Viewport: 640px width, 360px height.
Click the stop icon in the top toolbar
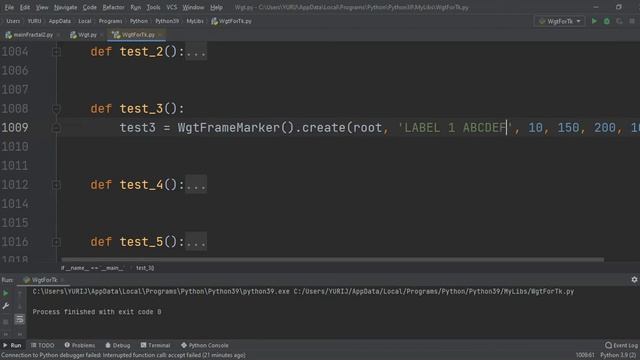(x=631, y=21)
